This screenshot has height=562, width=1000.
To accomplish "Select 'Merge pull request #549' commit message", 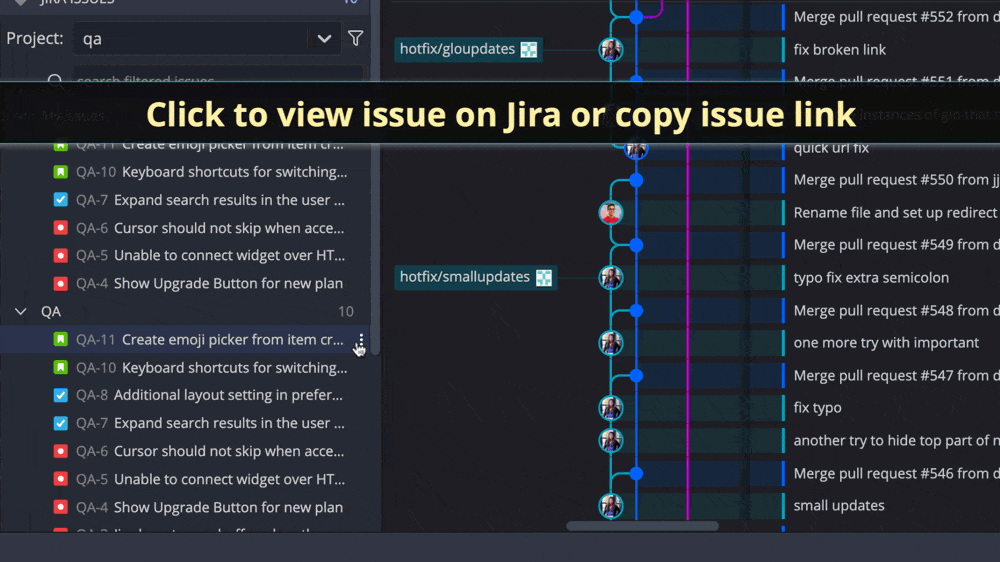I will tap(896, 245).
